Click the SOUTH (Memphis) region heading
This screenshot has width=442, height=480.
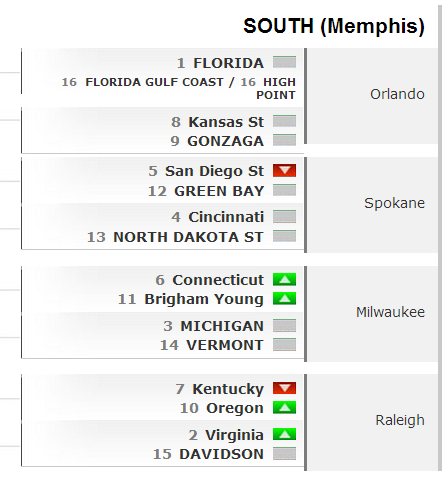(334, 27)
